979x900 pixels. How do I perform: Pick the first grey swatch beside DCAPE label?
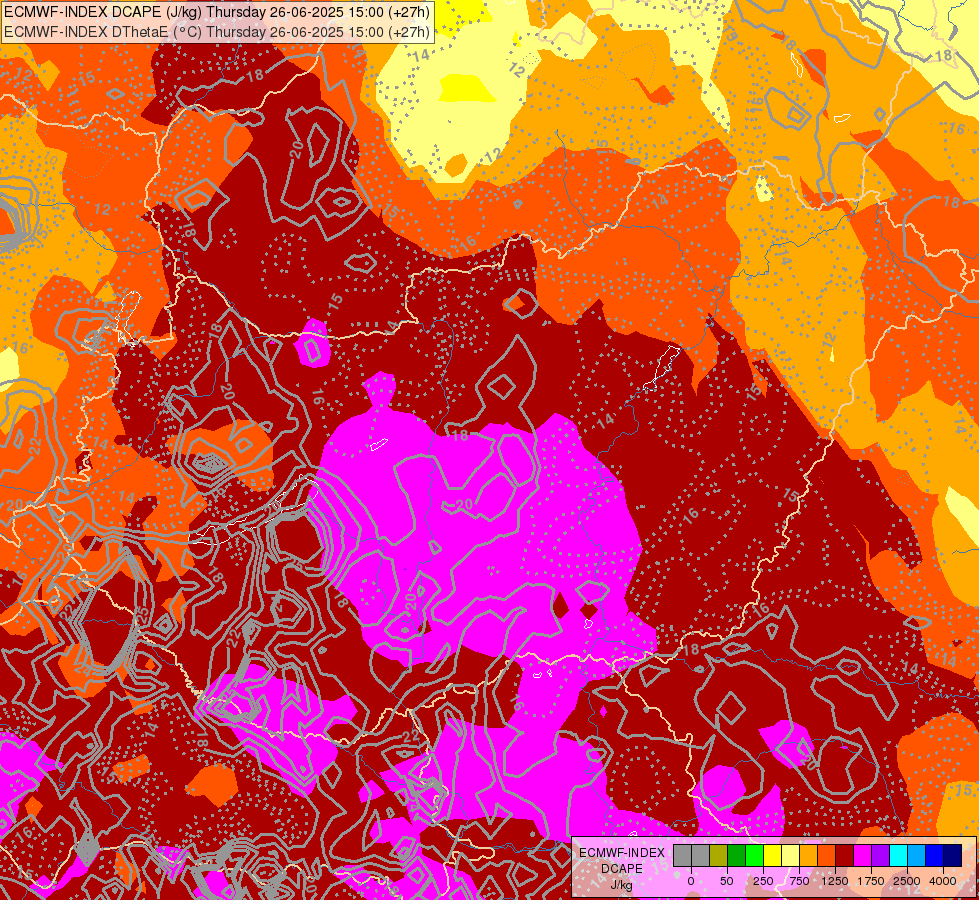click(682, 855)
